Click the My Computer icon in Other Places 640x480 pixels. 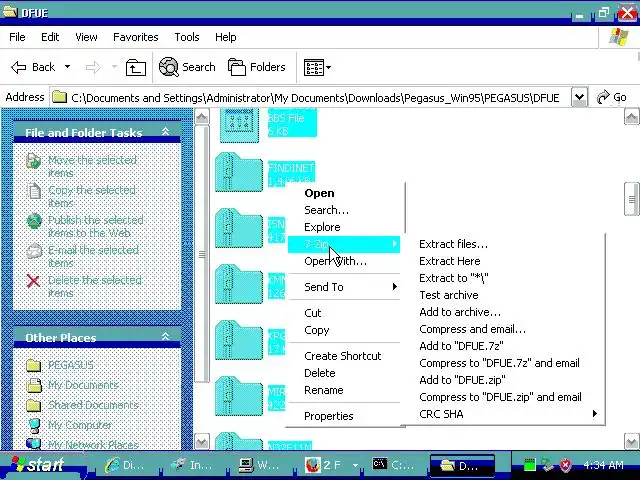(34, 425)
